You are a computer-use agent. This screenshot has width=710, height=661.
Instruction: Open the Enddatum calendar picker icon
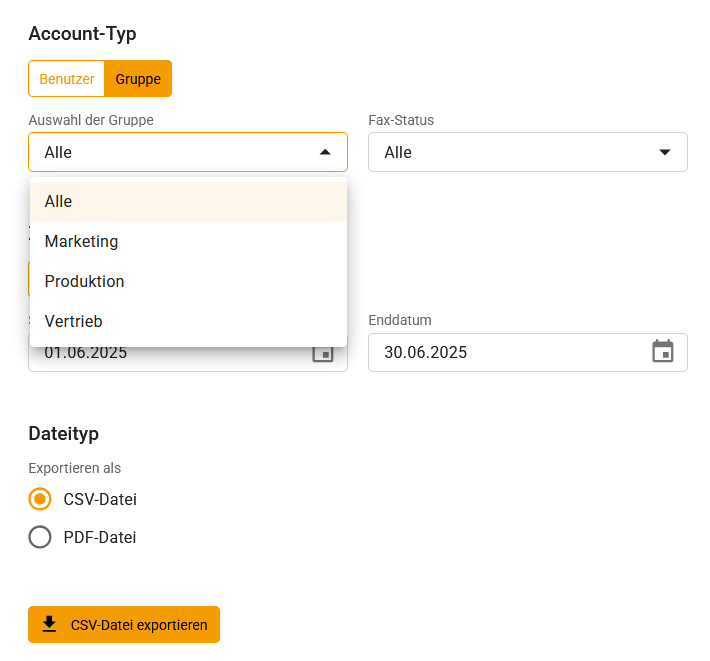[662, 352]
